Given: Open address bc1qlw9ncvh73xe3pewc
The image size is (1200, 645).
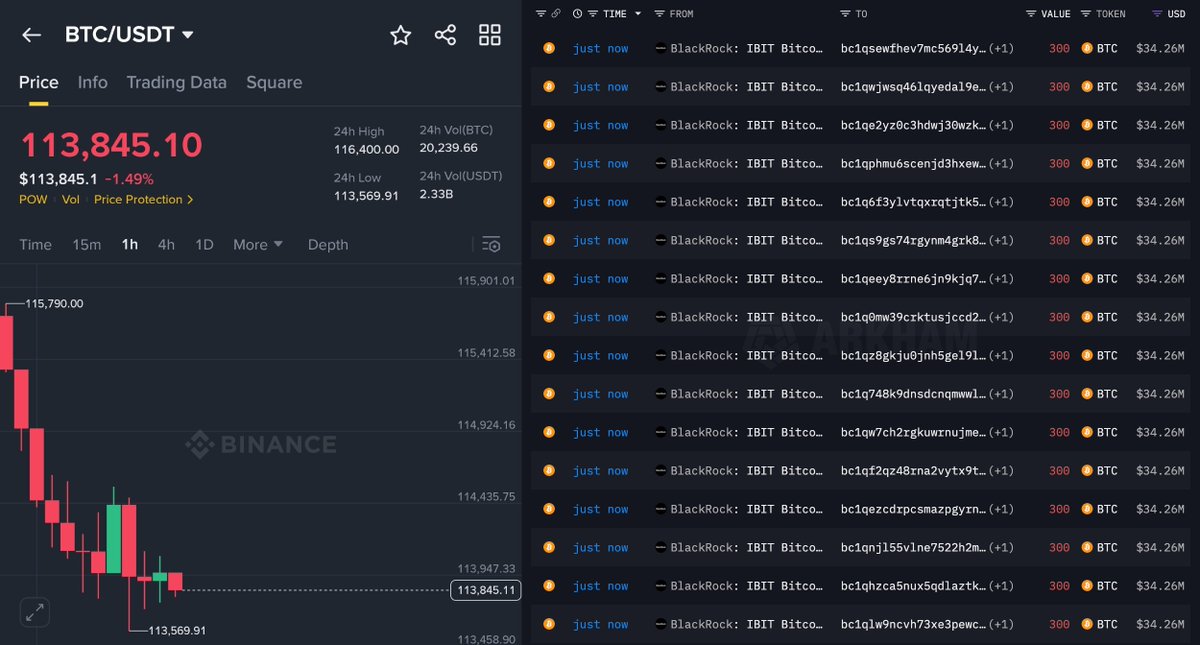Looking at the screenshot, I should 913,624.
